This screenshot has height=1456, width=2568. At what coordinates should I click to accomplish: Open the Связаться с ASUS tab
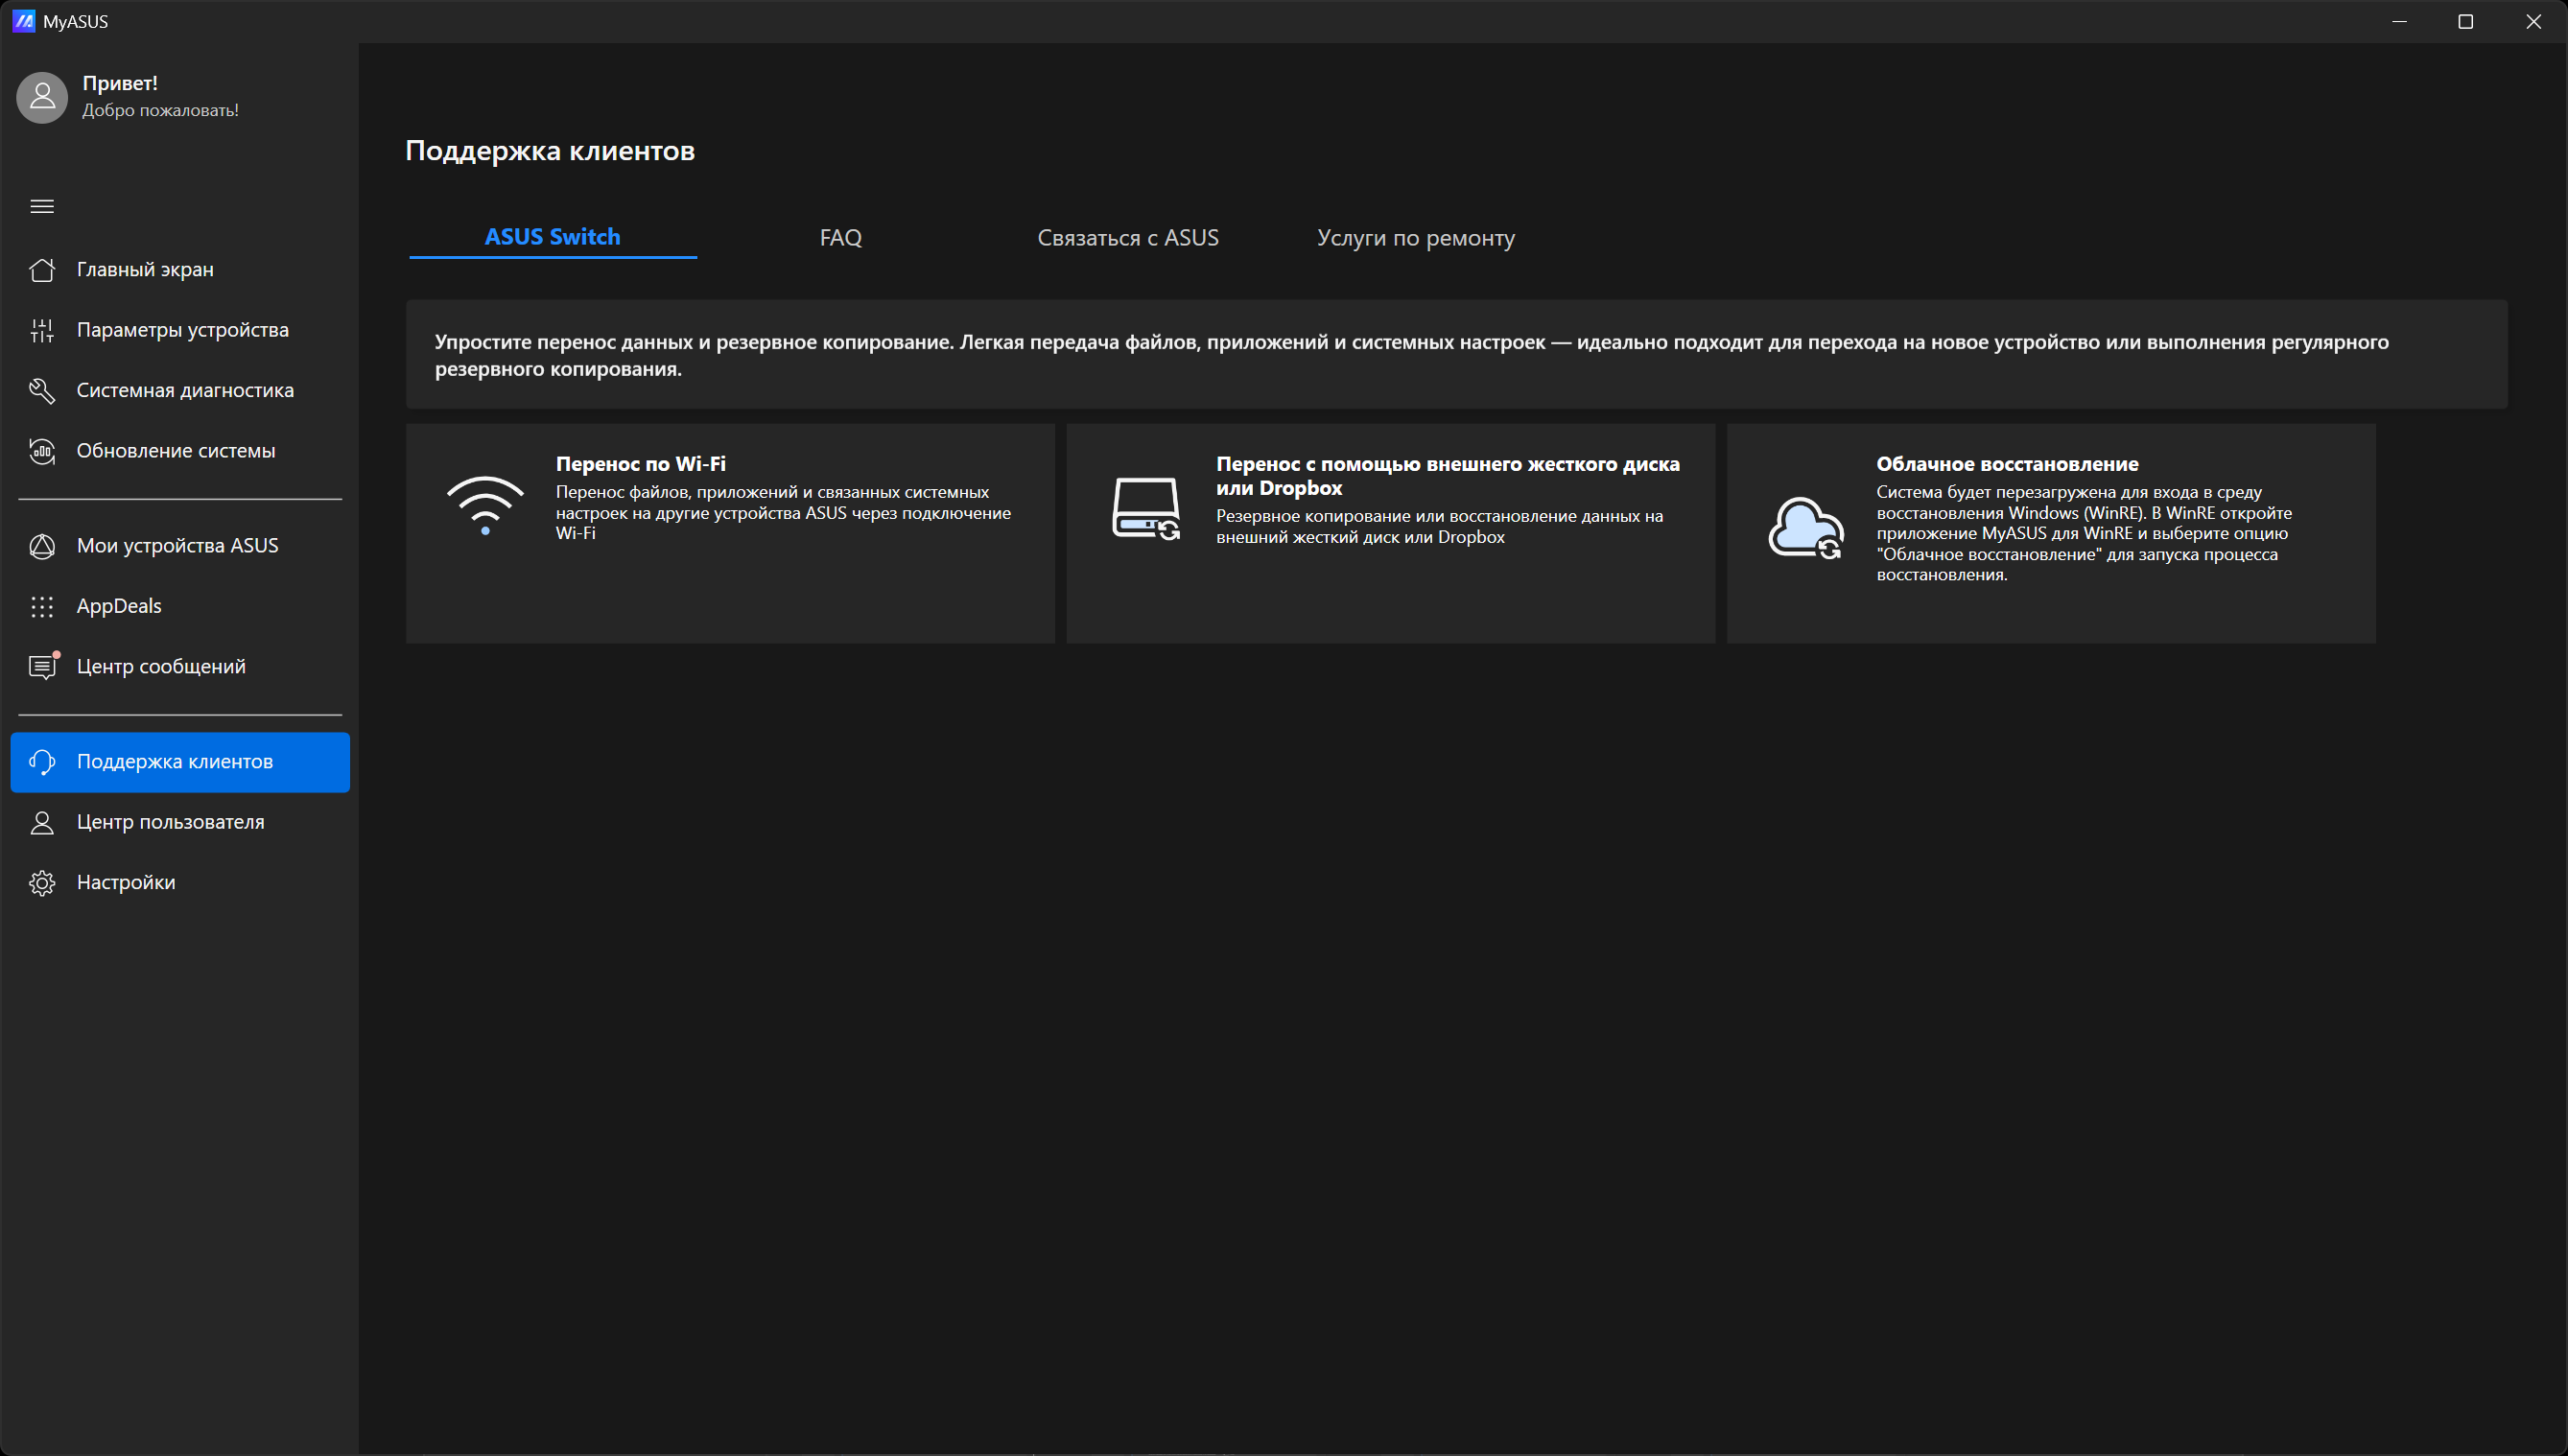click(1128, 238)
